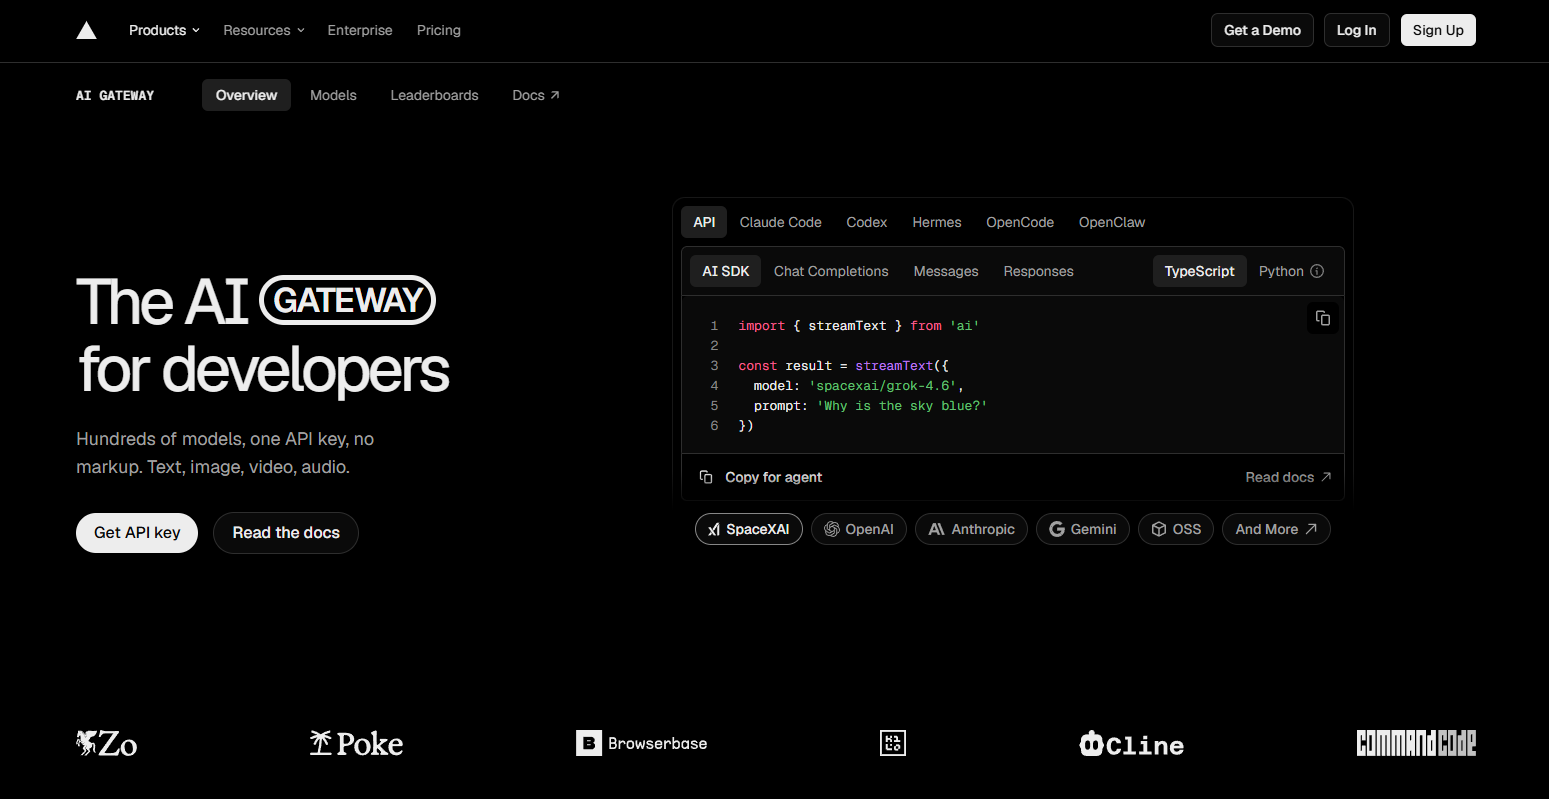Select the Anthropic provider chip
This screenshot has height=799, width=1549.
[971, 529]
